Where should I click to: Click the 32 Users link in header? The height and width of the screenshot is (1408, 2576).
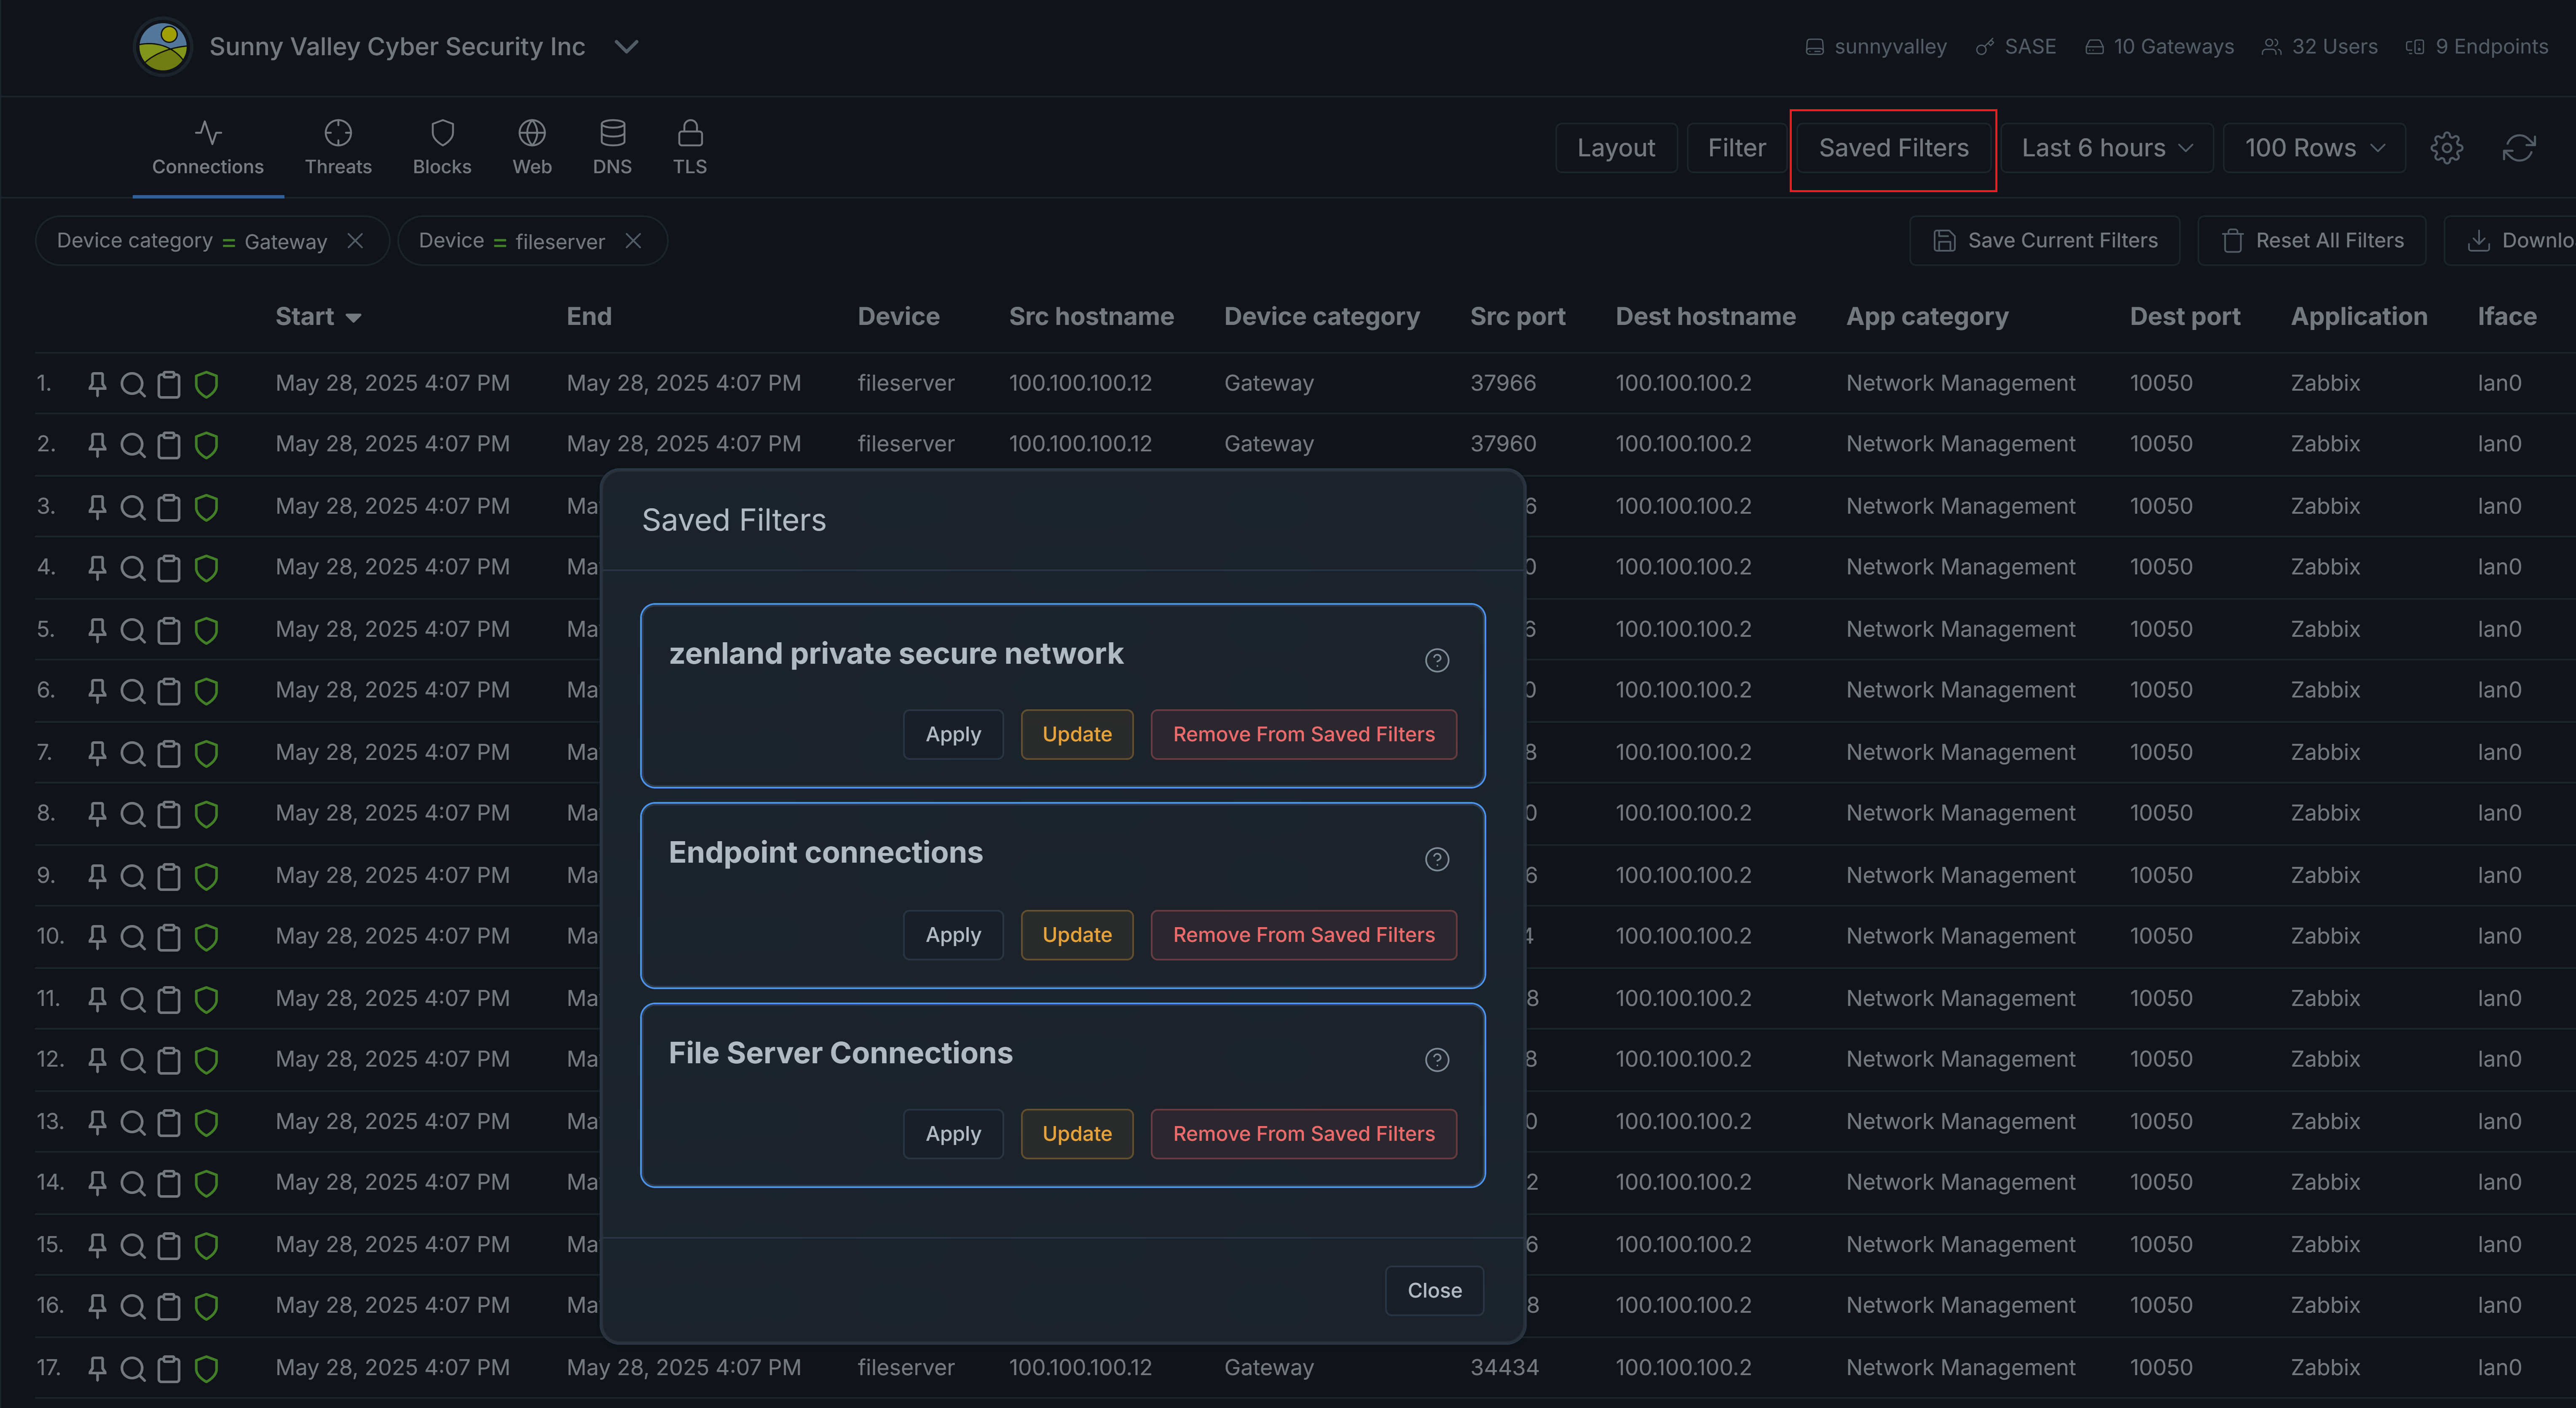point(2320,47)
